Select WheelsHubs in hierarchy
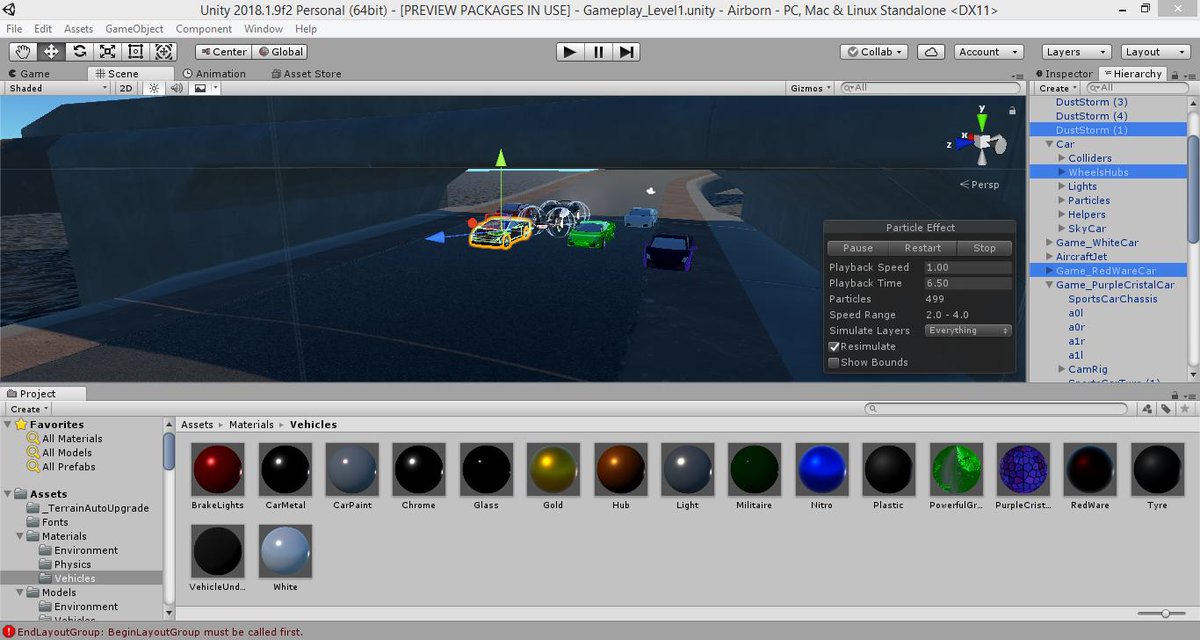The image size is (1200, 640). pos(1098,172)
